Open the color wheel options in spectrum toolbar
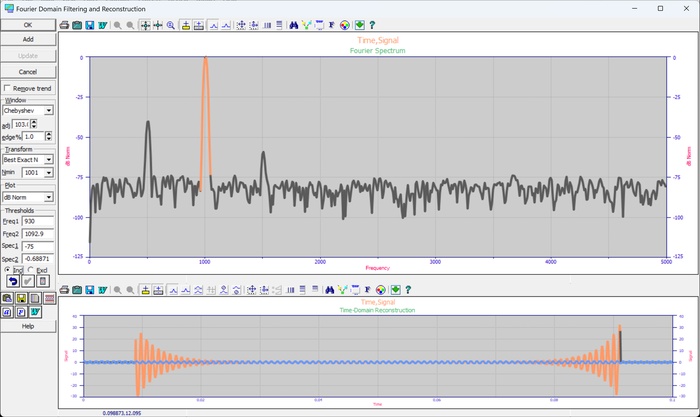This screenshot has height=417, width=700. (345, 25)
